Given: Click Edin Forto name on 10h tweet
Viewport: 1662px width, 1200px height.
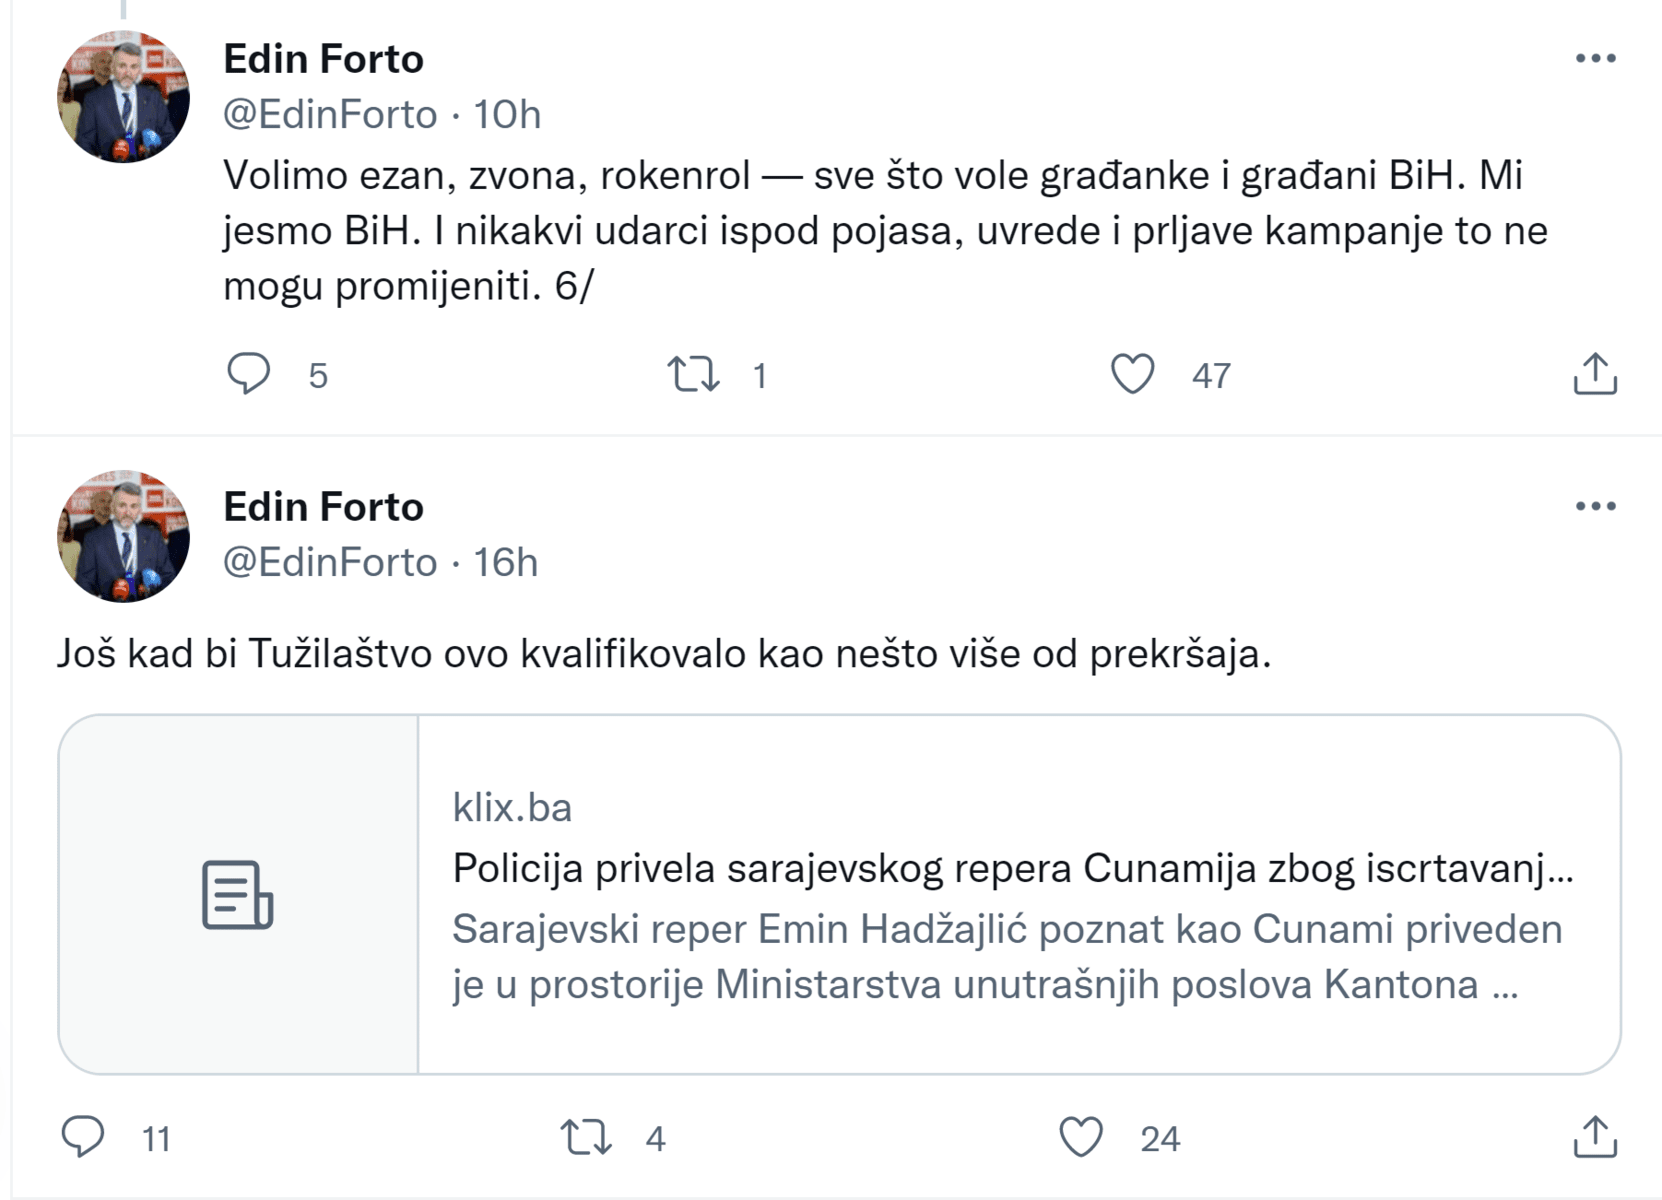Looking at the screenshot, I should pyautogui.click(x=323, y=59).
